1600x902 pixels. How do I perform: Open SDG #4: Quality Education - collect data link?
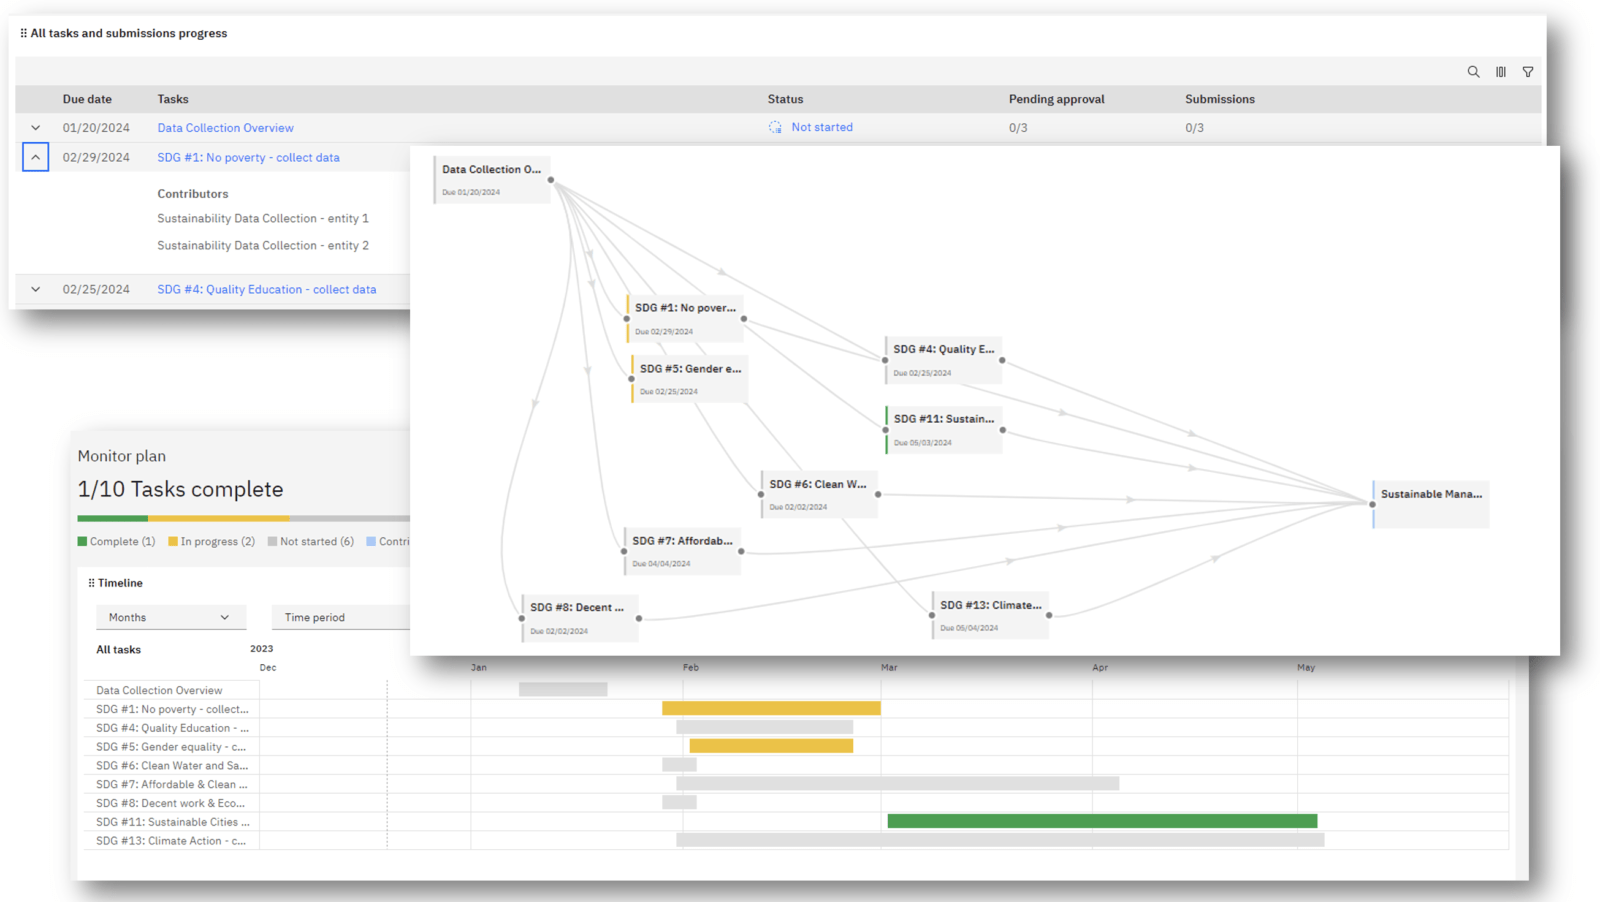pyautogui.click(x=267, y=289)
